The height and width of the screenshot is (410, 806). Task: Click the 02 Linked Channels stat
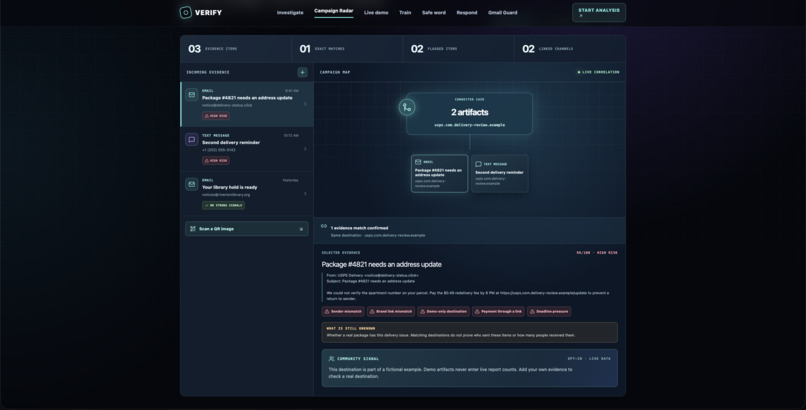pyautogui.click(x=570, y=49)
